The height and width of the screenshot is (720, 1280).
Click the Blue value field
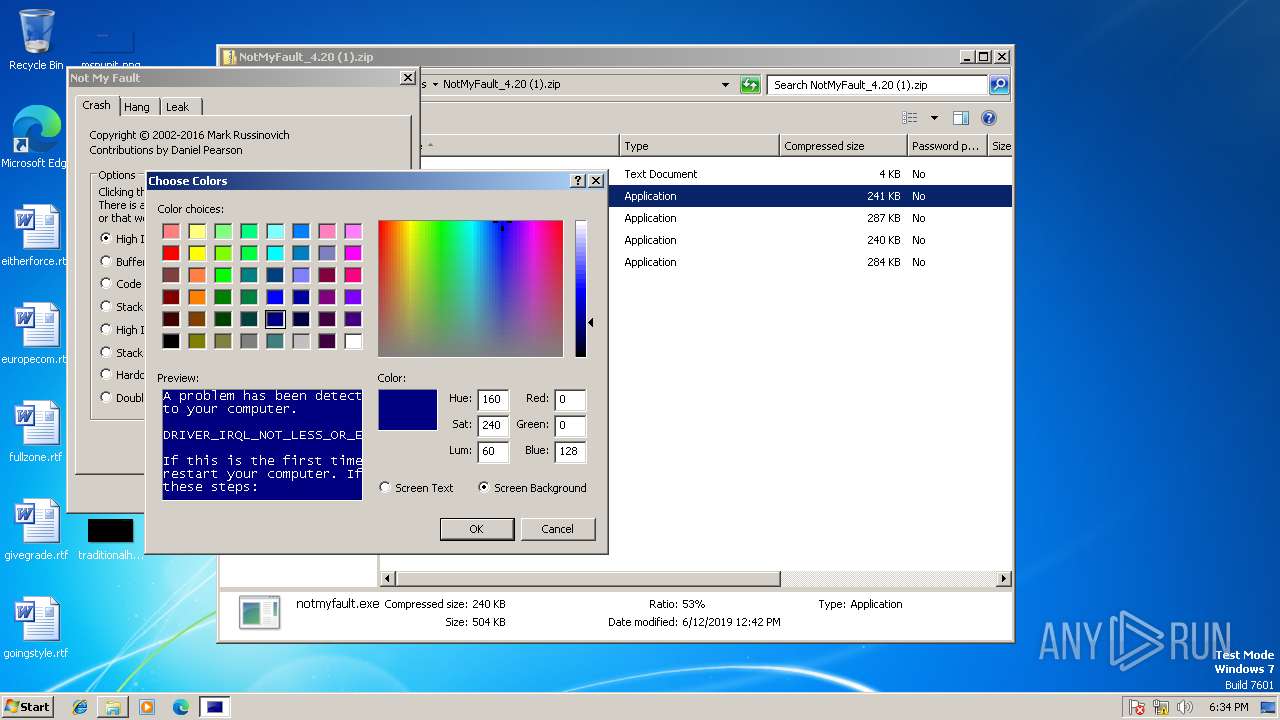(569, 451)
